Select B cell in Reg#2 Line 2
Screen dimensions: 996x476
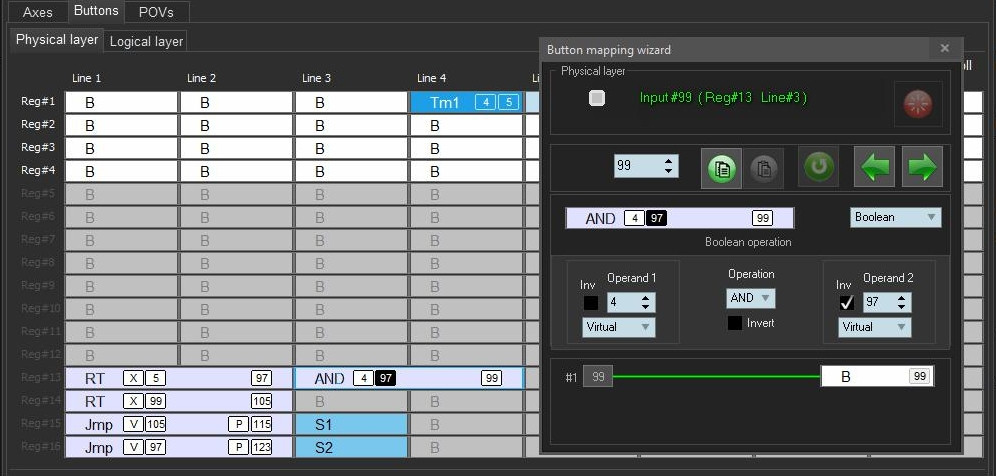pos(236,126)
